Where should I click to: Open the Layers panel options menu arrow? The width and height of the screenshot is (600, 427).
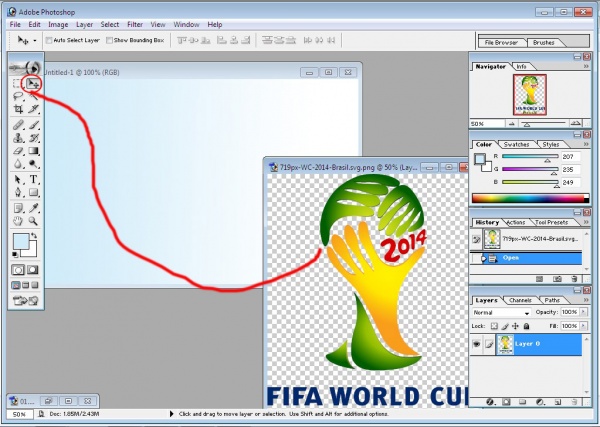click(586, 300)
